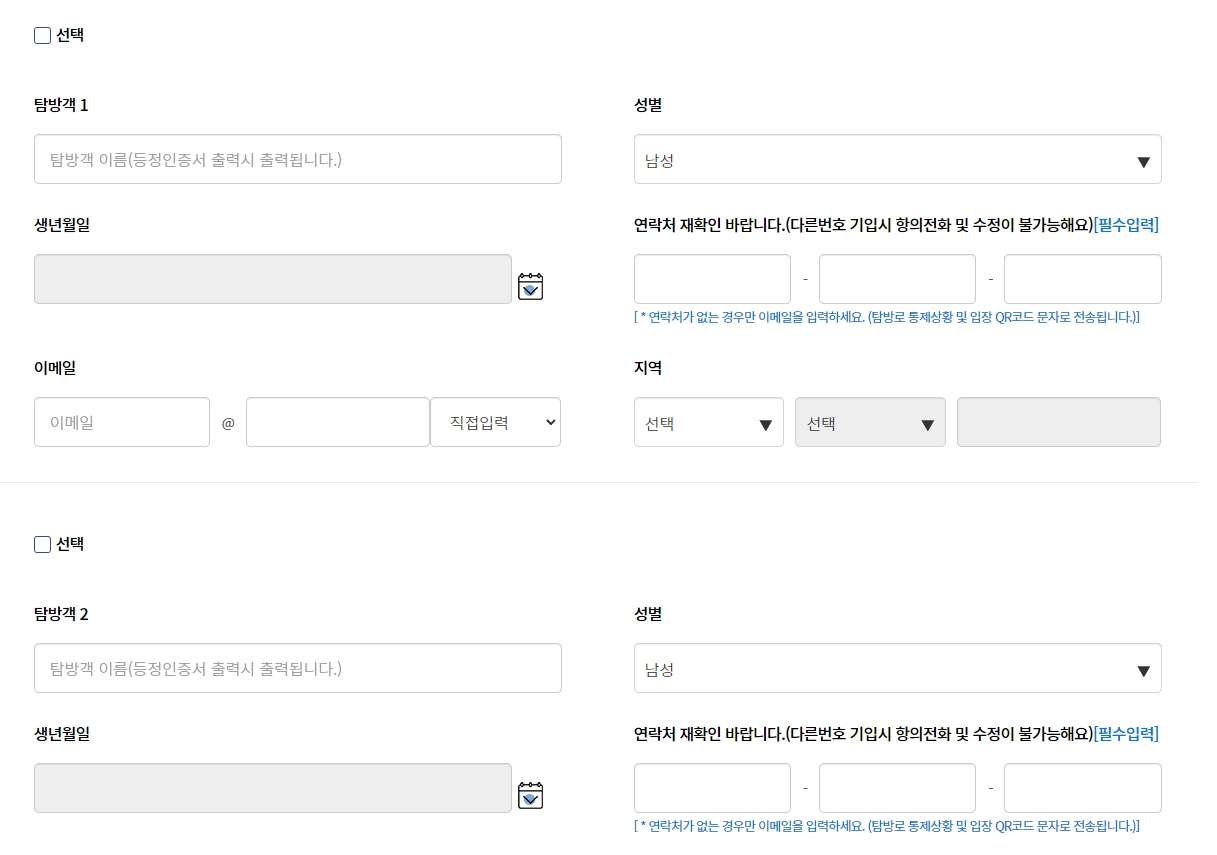The width and height of the screenshot is (1217, 855).
Task: Click the 탐방객 2 name input field
Action: pyautogui.click(x=297, y=667)
